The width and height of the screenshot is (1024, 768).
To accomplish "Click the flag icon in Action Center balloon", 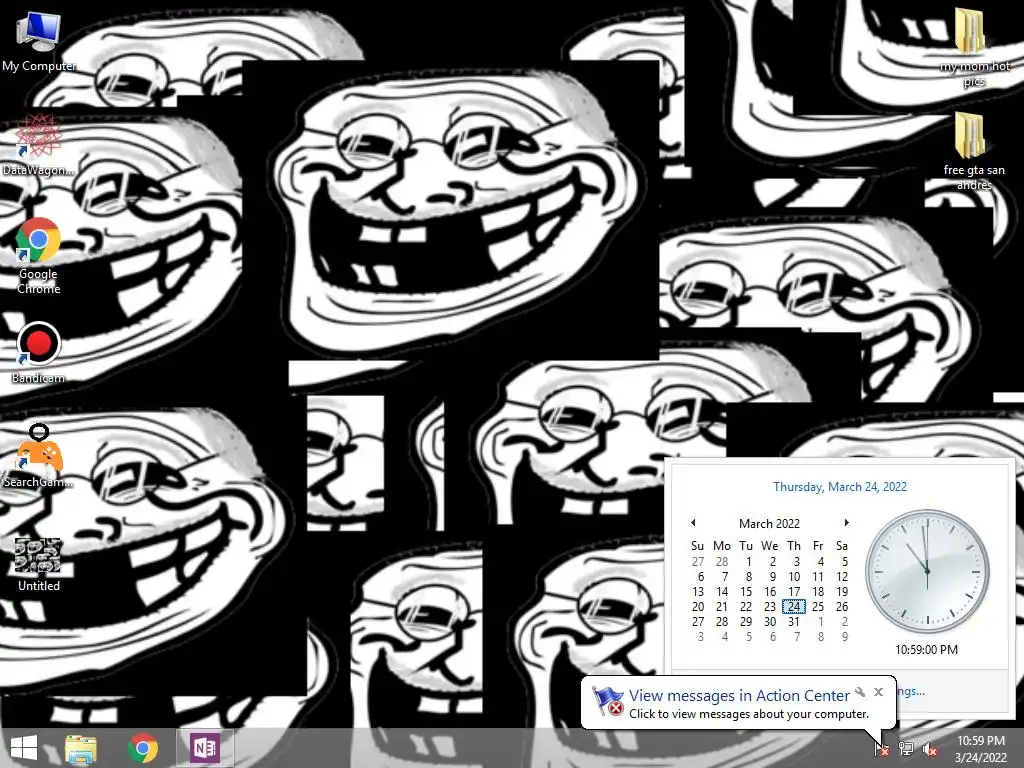I will (x=607, y=701).
